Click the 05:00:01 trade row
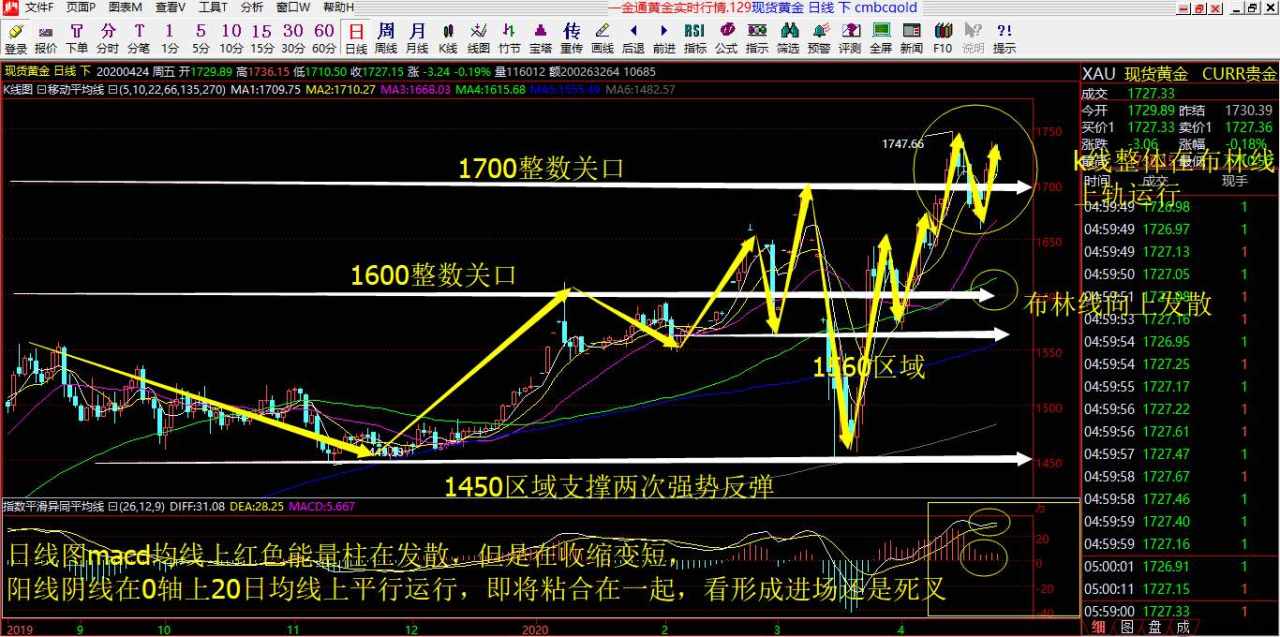This screenshot has width=1280, height=637. click(1180, 567)
